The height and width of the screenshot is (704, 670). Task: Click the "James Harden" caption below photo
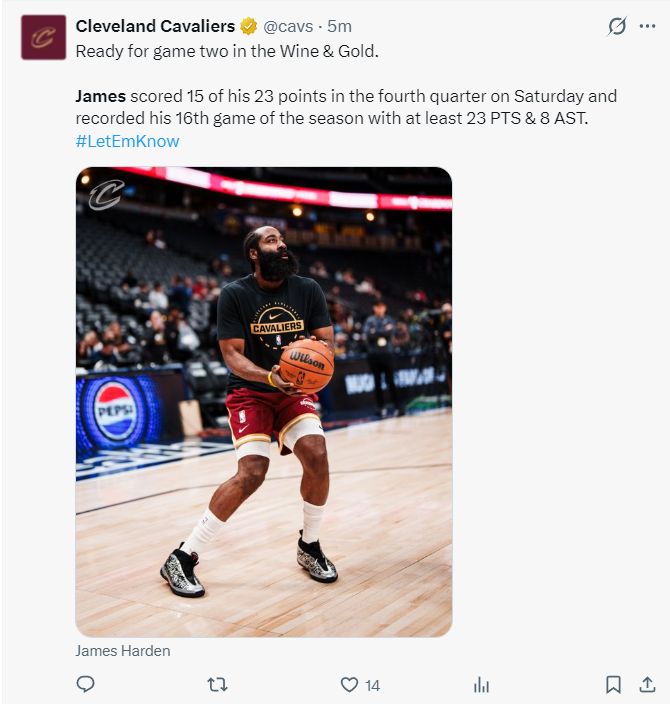click(x=123, y=651)
